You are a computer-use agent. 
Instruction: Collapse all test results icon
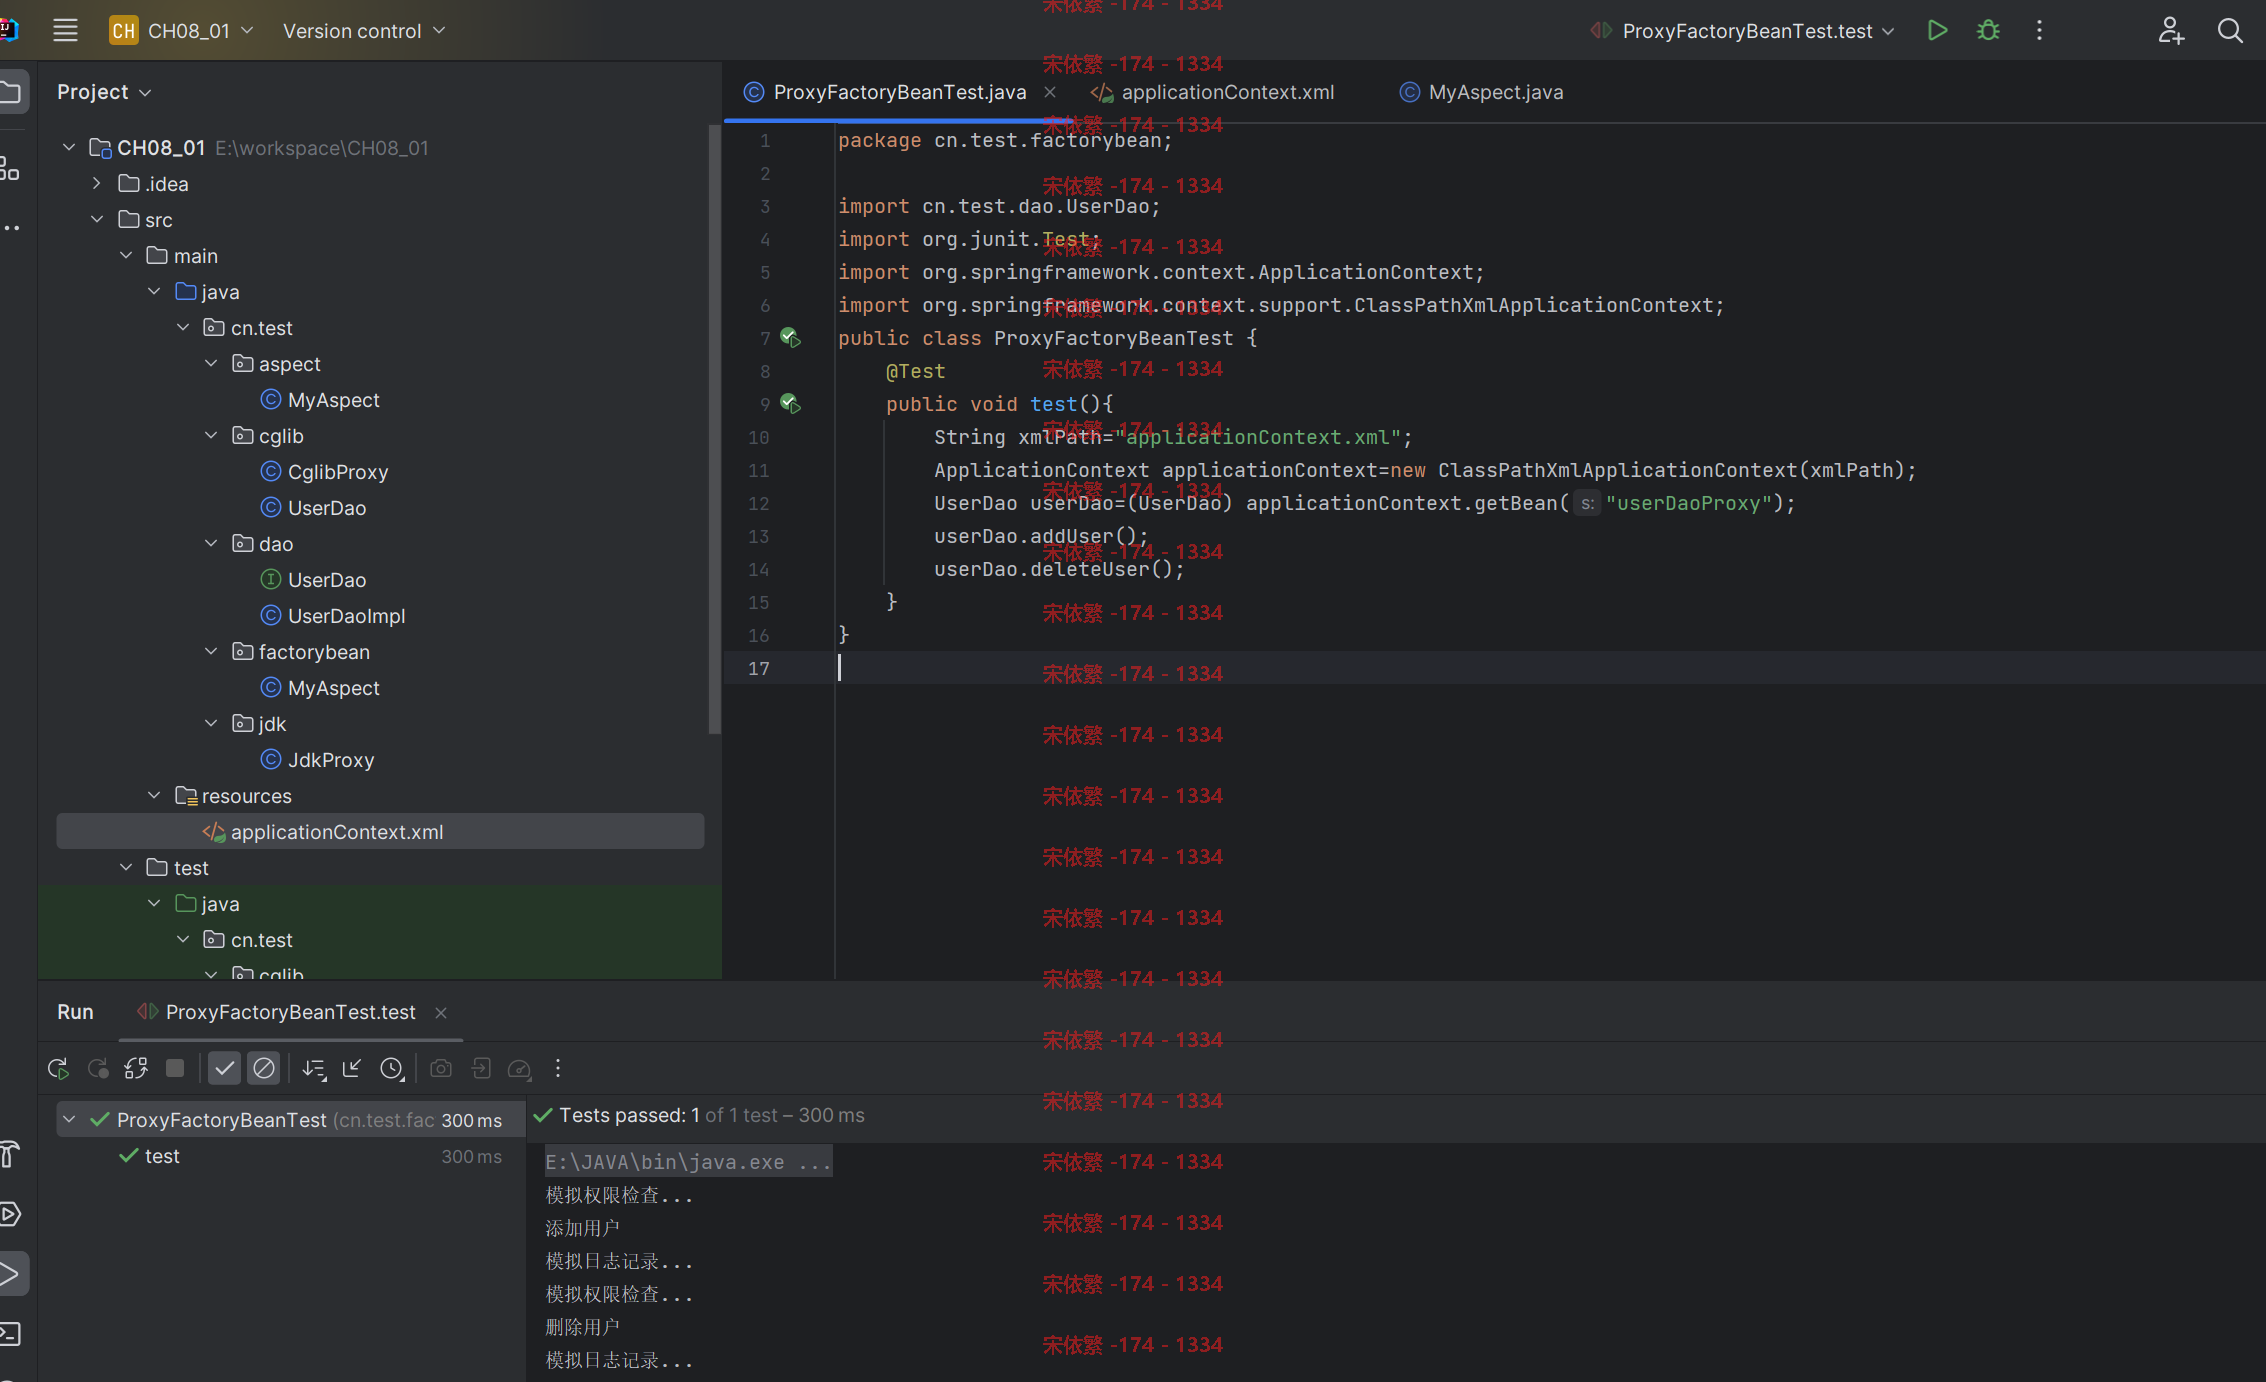pyautogui.click(x=352, y=1068)
